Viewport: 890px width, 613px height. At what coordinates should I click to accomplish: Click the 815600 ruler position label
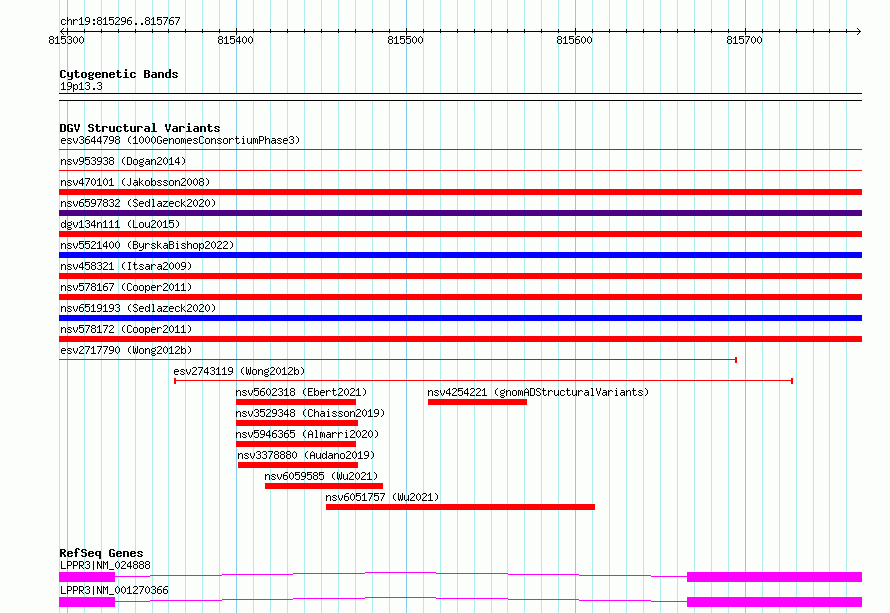coord(574,40)
